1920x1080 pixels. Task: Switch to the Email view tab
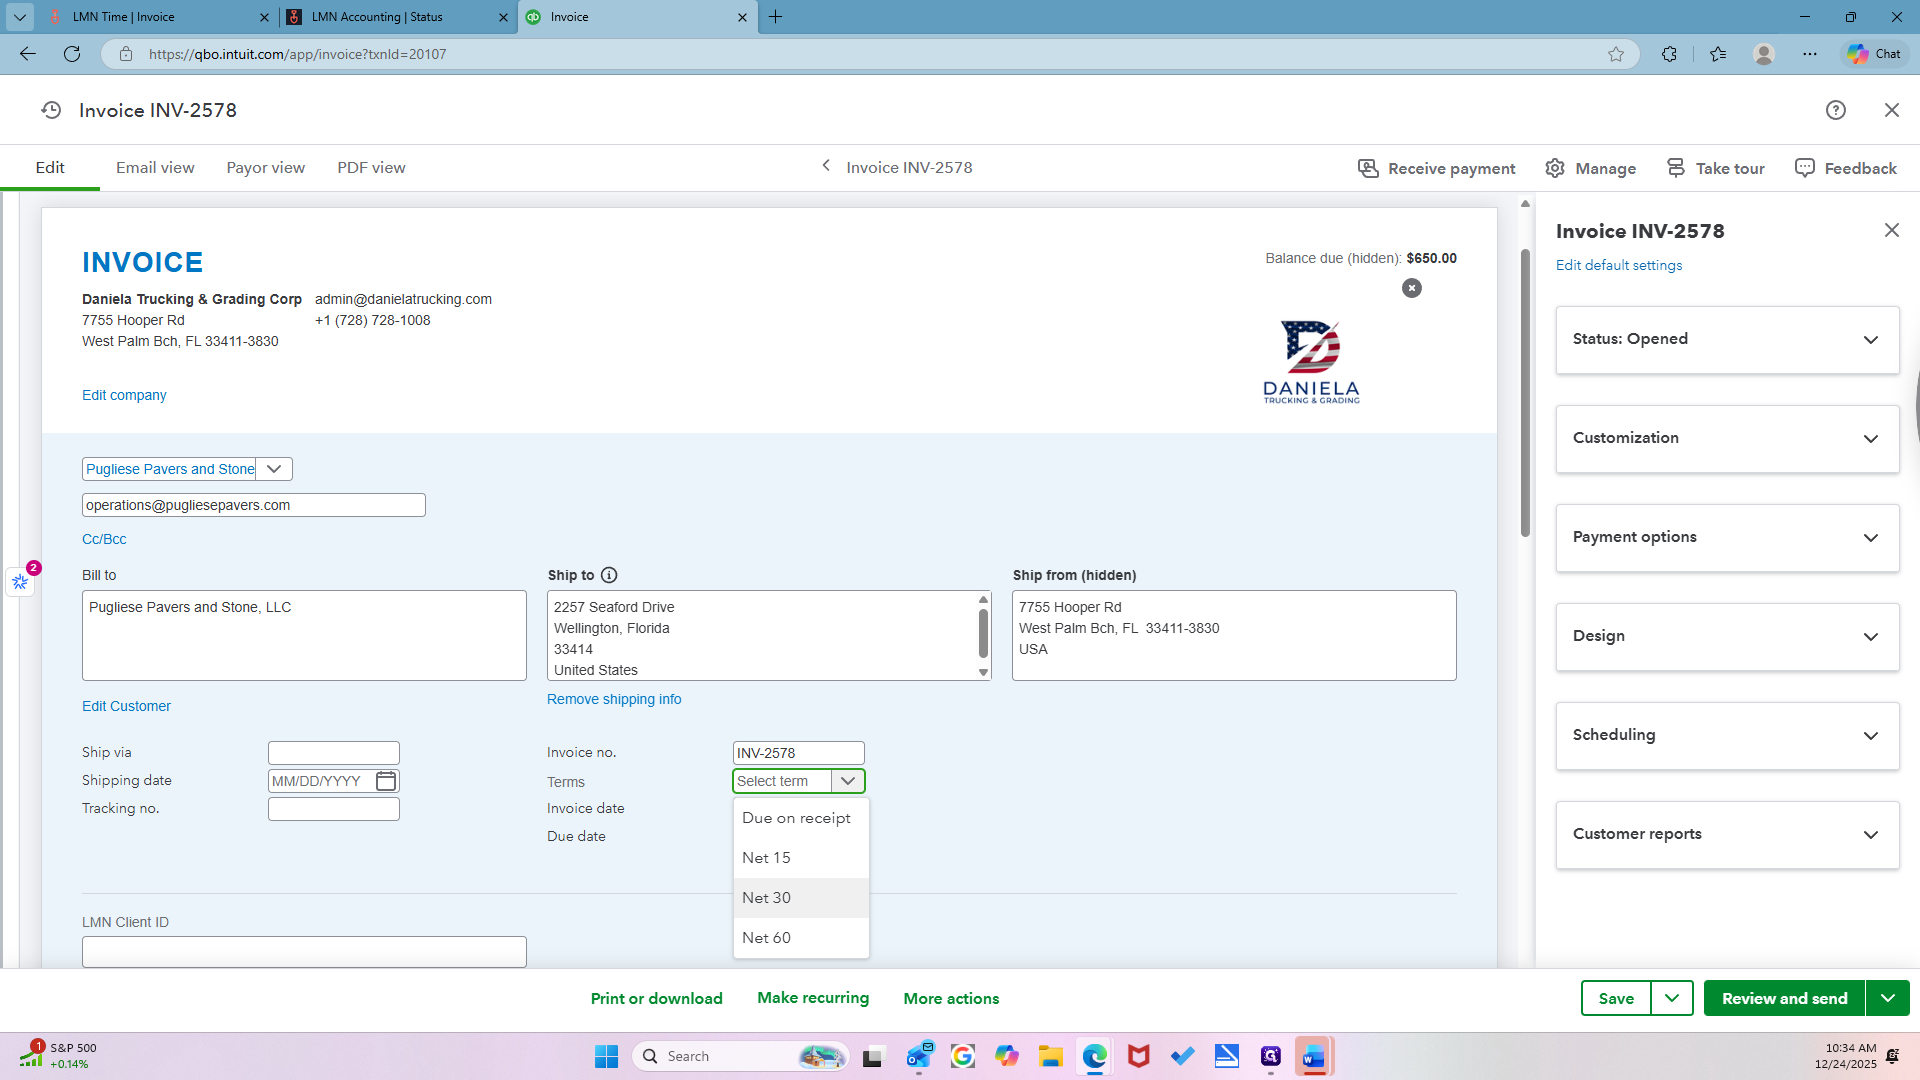coord(155,168)
